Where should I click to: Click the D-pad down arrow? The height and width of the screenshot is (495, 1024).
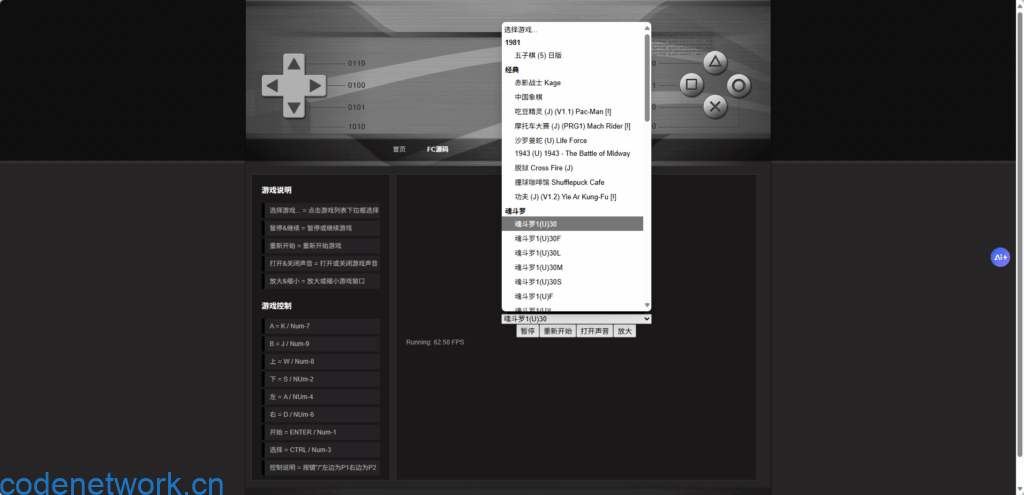294,107
